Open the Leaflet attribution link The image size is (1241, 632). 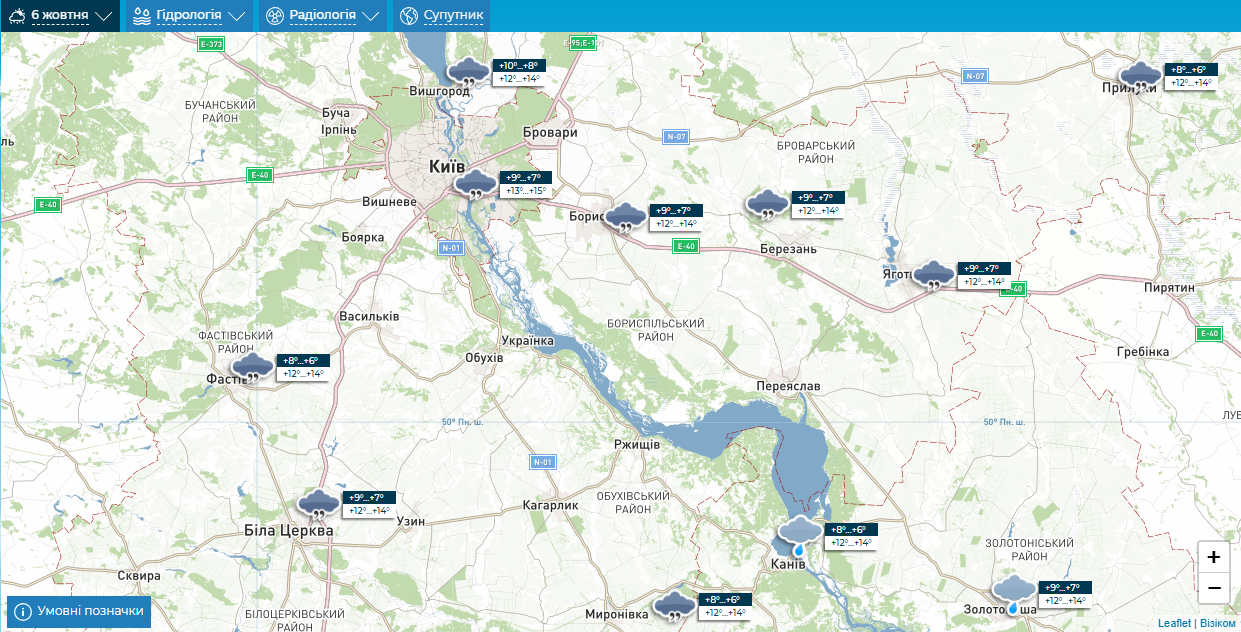(1174, 623)
